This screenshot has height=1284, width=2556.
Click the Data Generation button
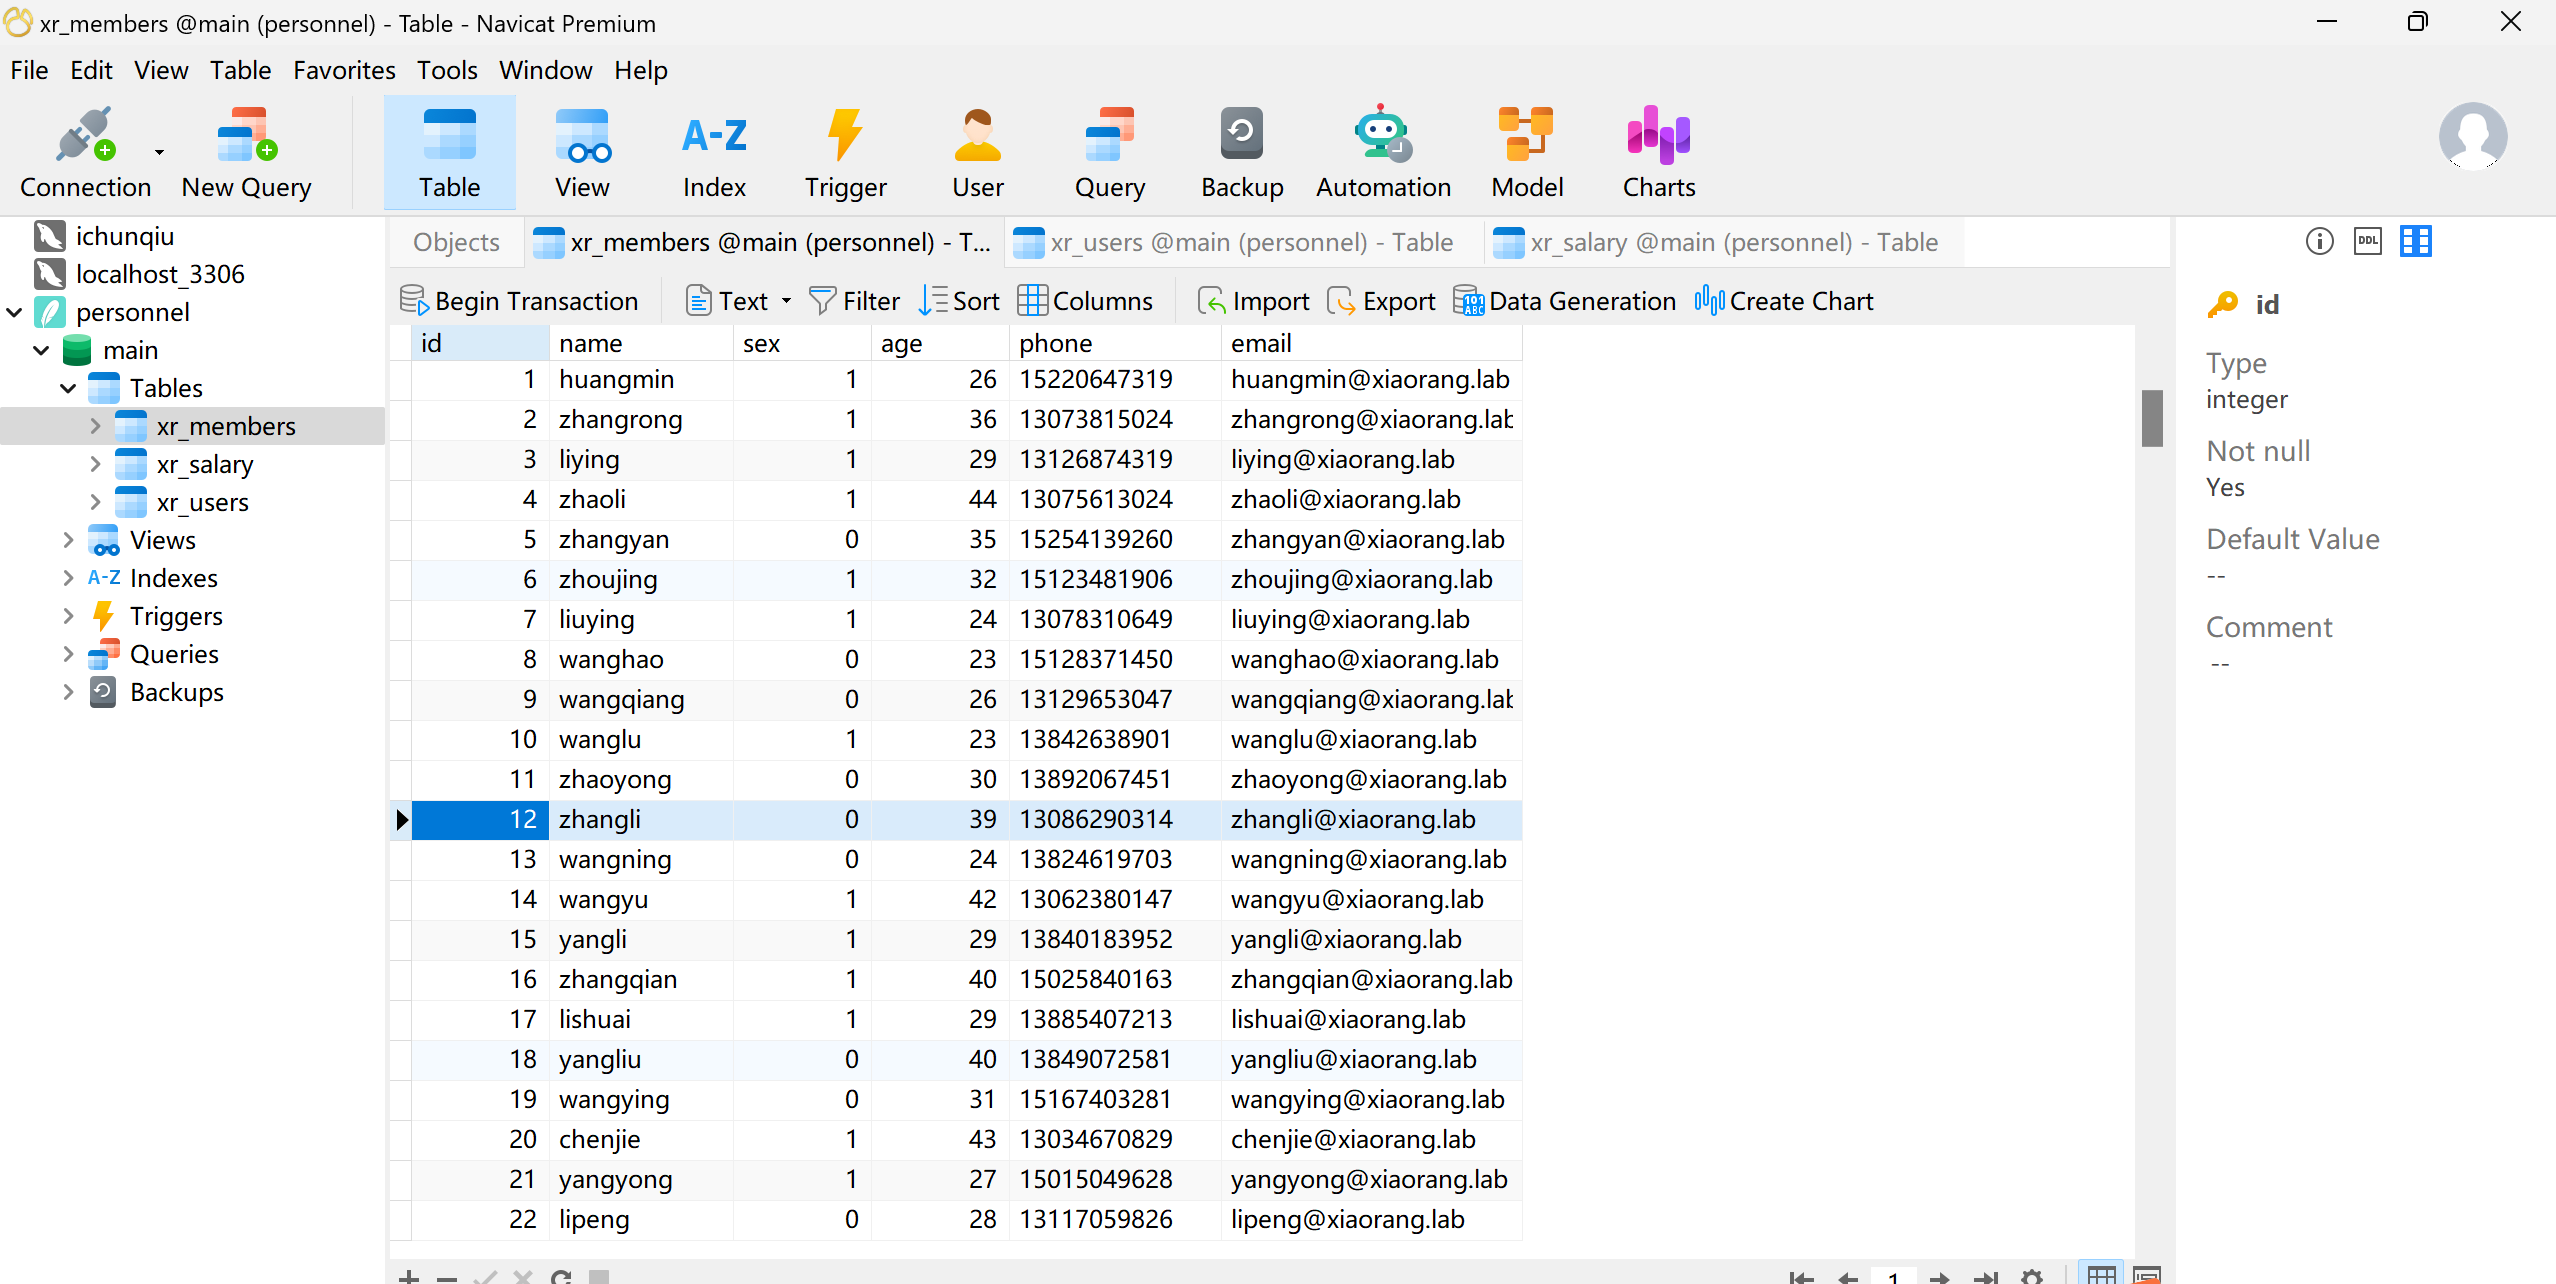[x=1564, y=301]
